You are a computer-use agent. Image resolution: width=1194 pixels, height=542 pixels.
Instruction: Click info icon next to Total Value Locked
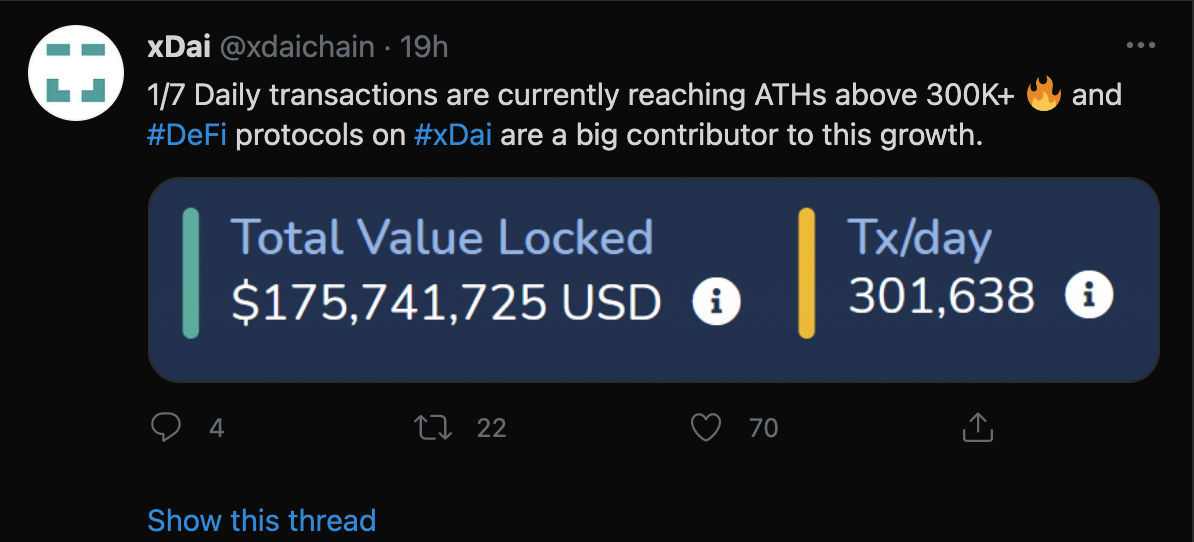(x=716, y=301)
